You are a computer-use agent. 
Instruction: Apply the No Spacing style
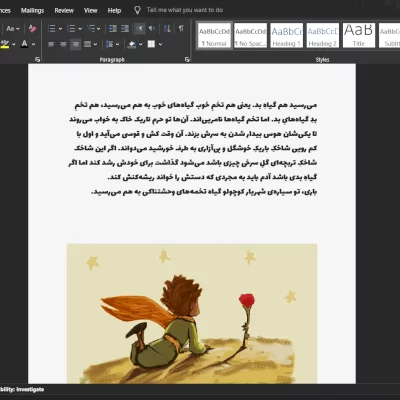[x=250, y=36]
